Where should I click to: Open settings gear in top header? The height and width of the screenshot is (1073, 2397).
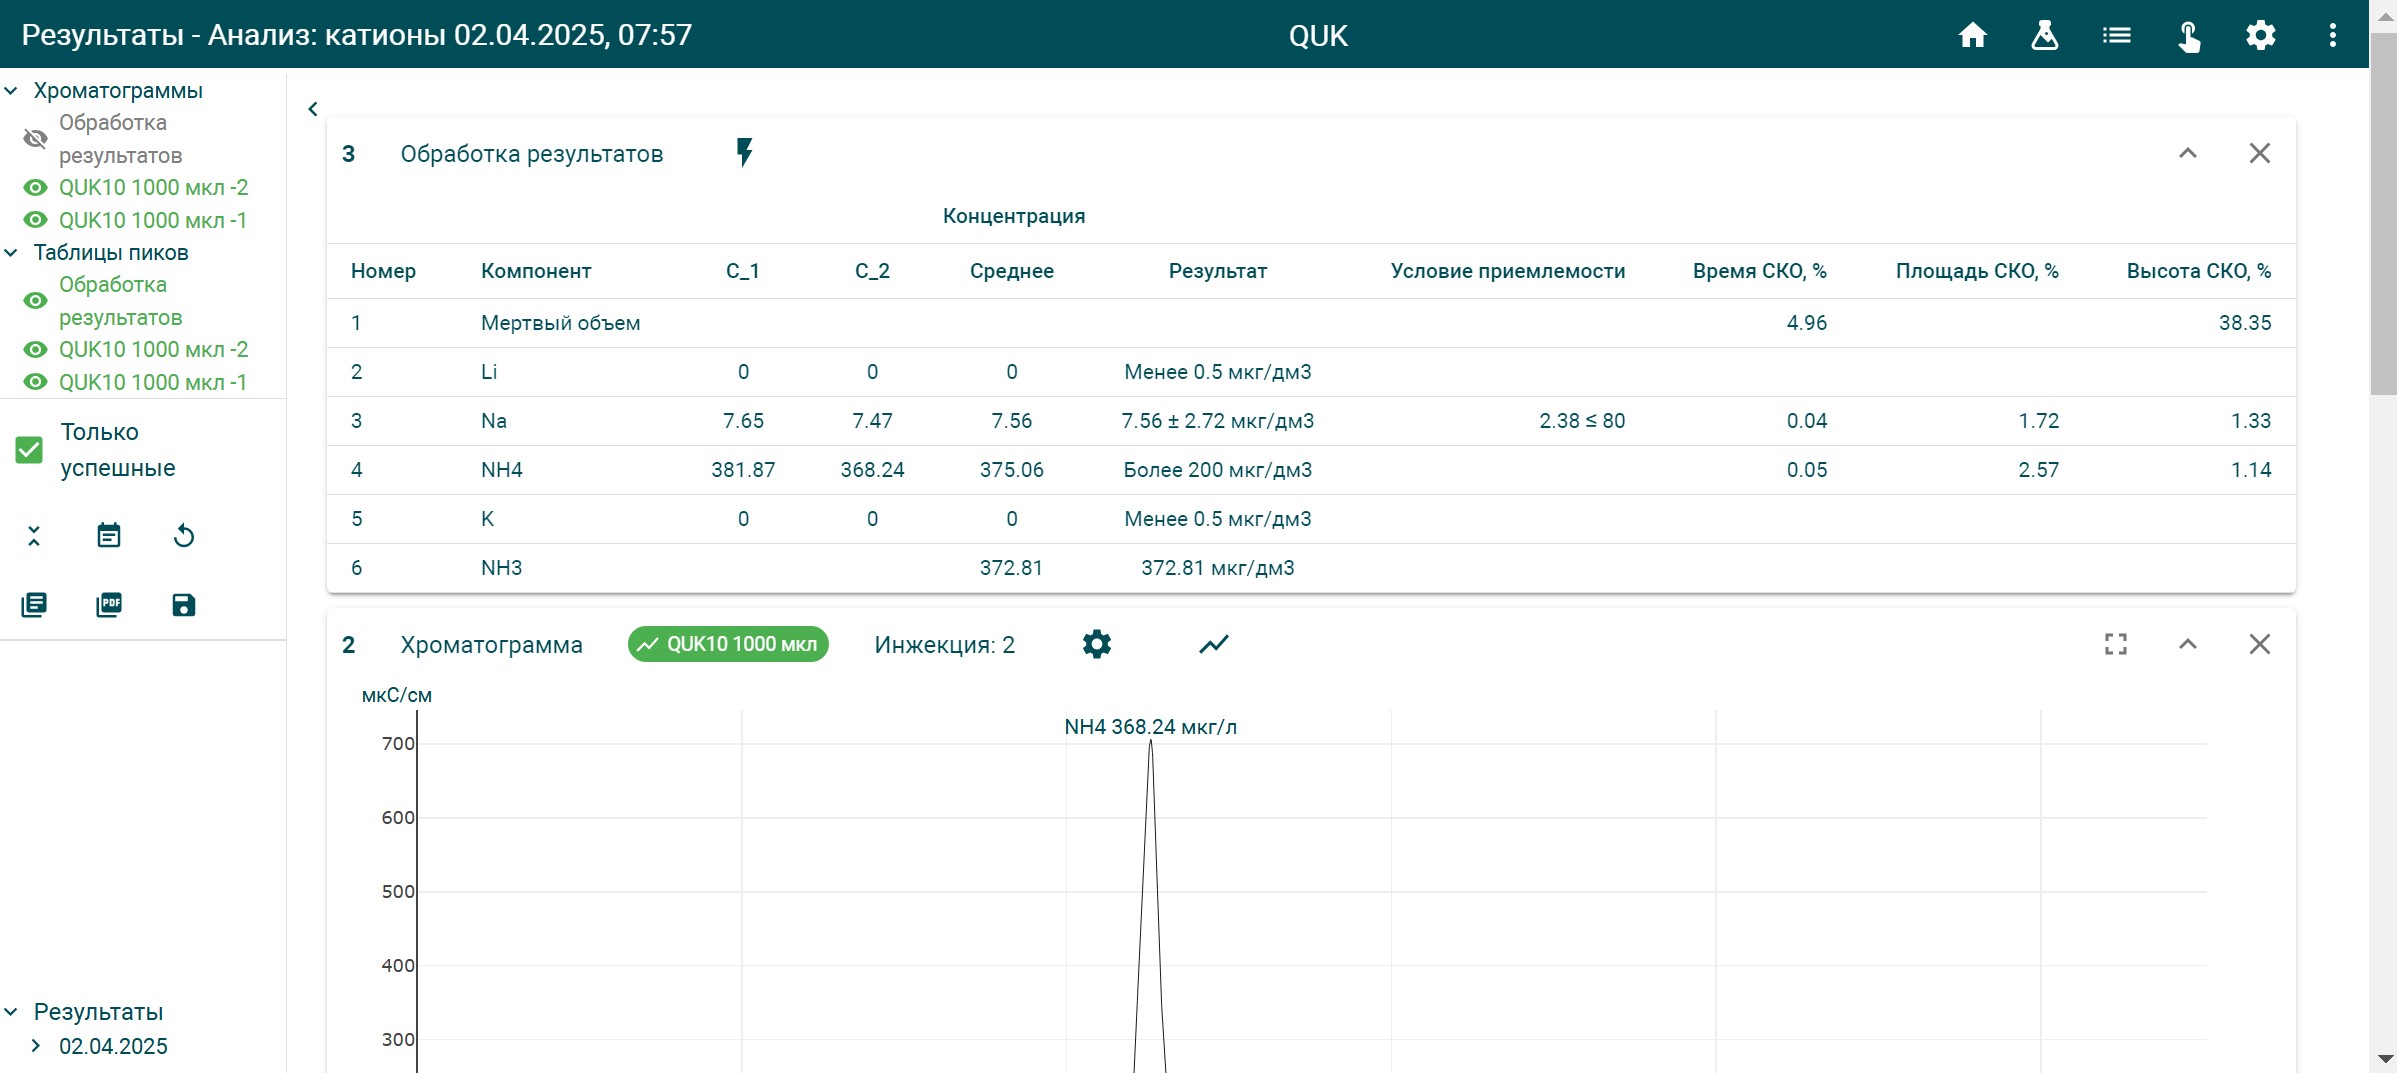pyautogui.click(x=2260, y=36)
